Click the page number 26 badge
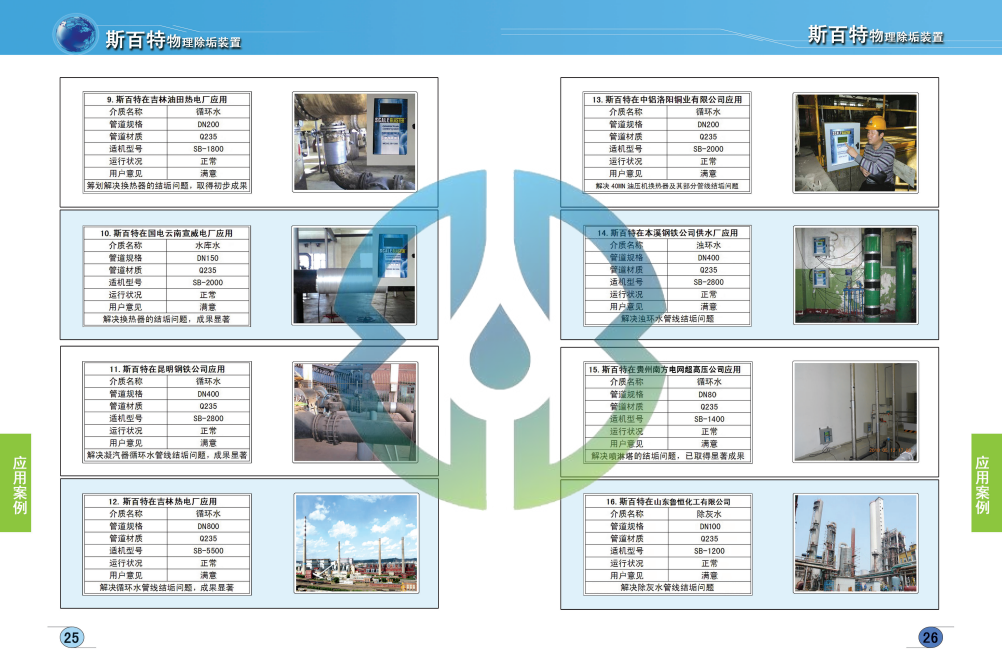The image size is (1002, 665). pyautogui.click(x=930, y=637)
